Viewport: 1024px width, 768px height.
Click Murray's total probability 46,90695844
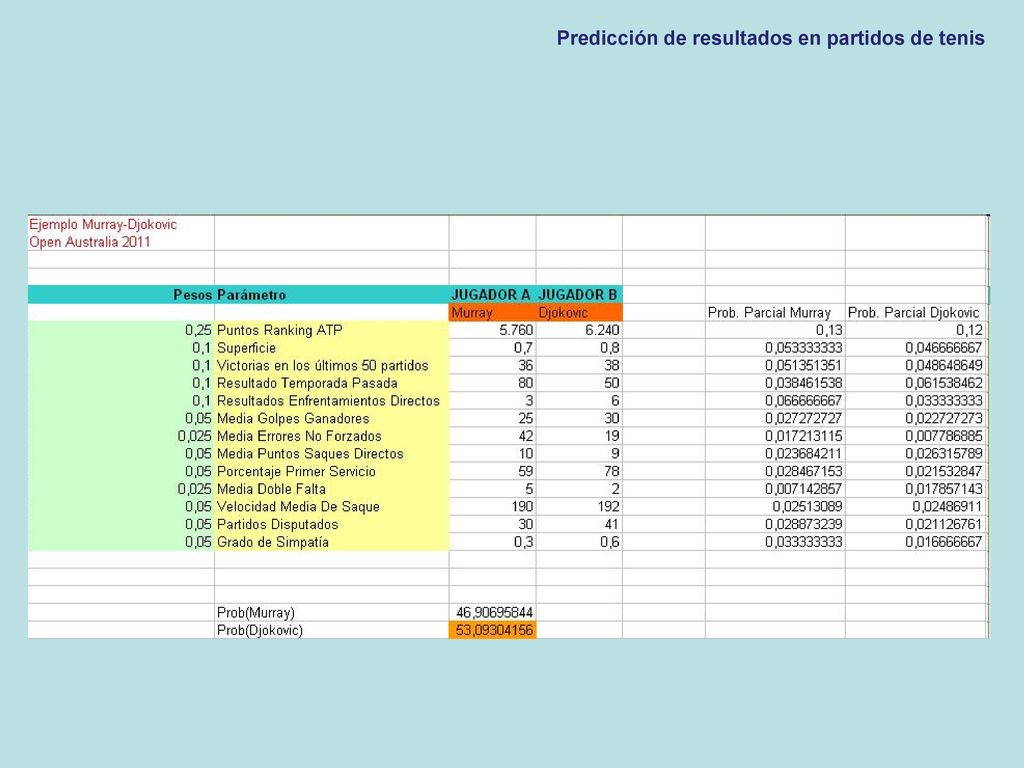[x=494, y=612]
